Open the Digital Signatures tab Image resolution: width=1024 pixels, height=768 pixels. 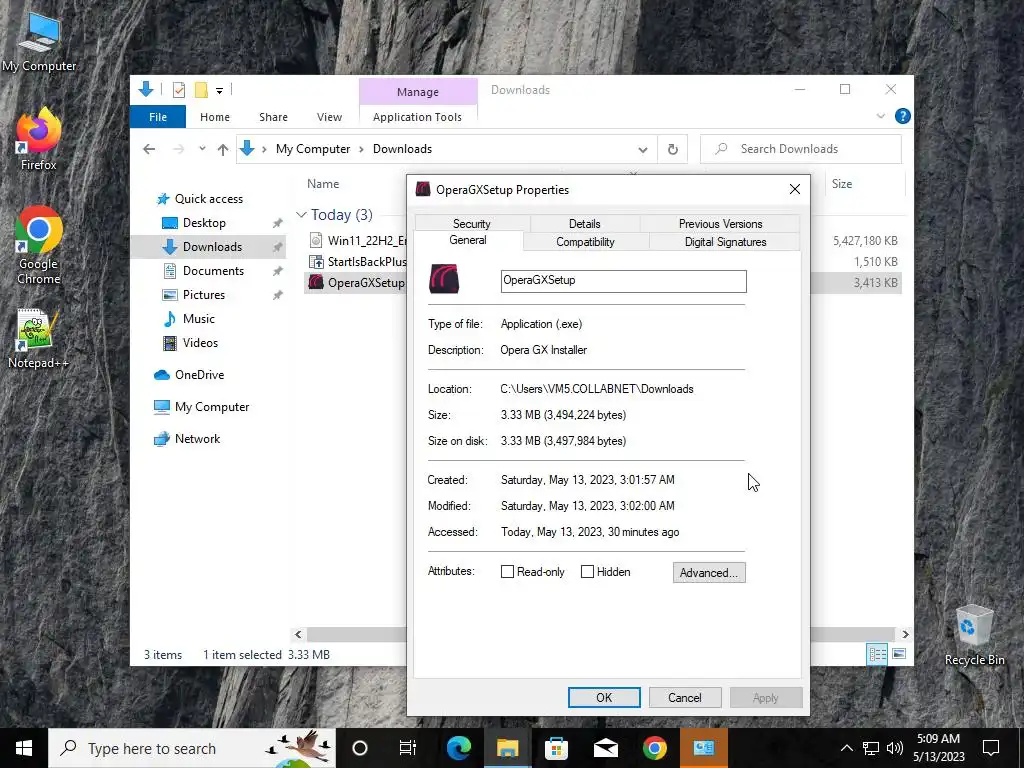725,242
